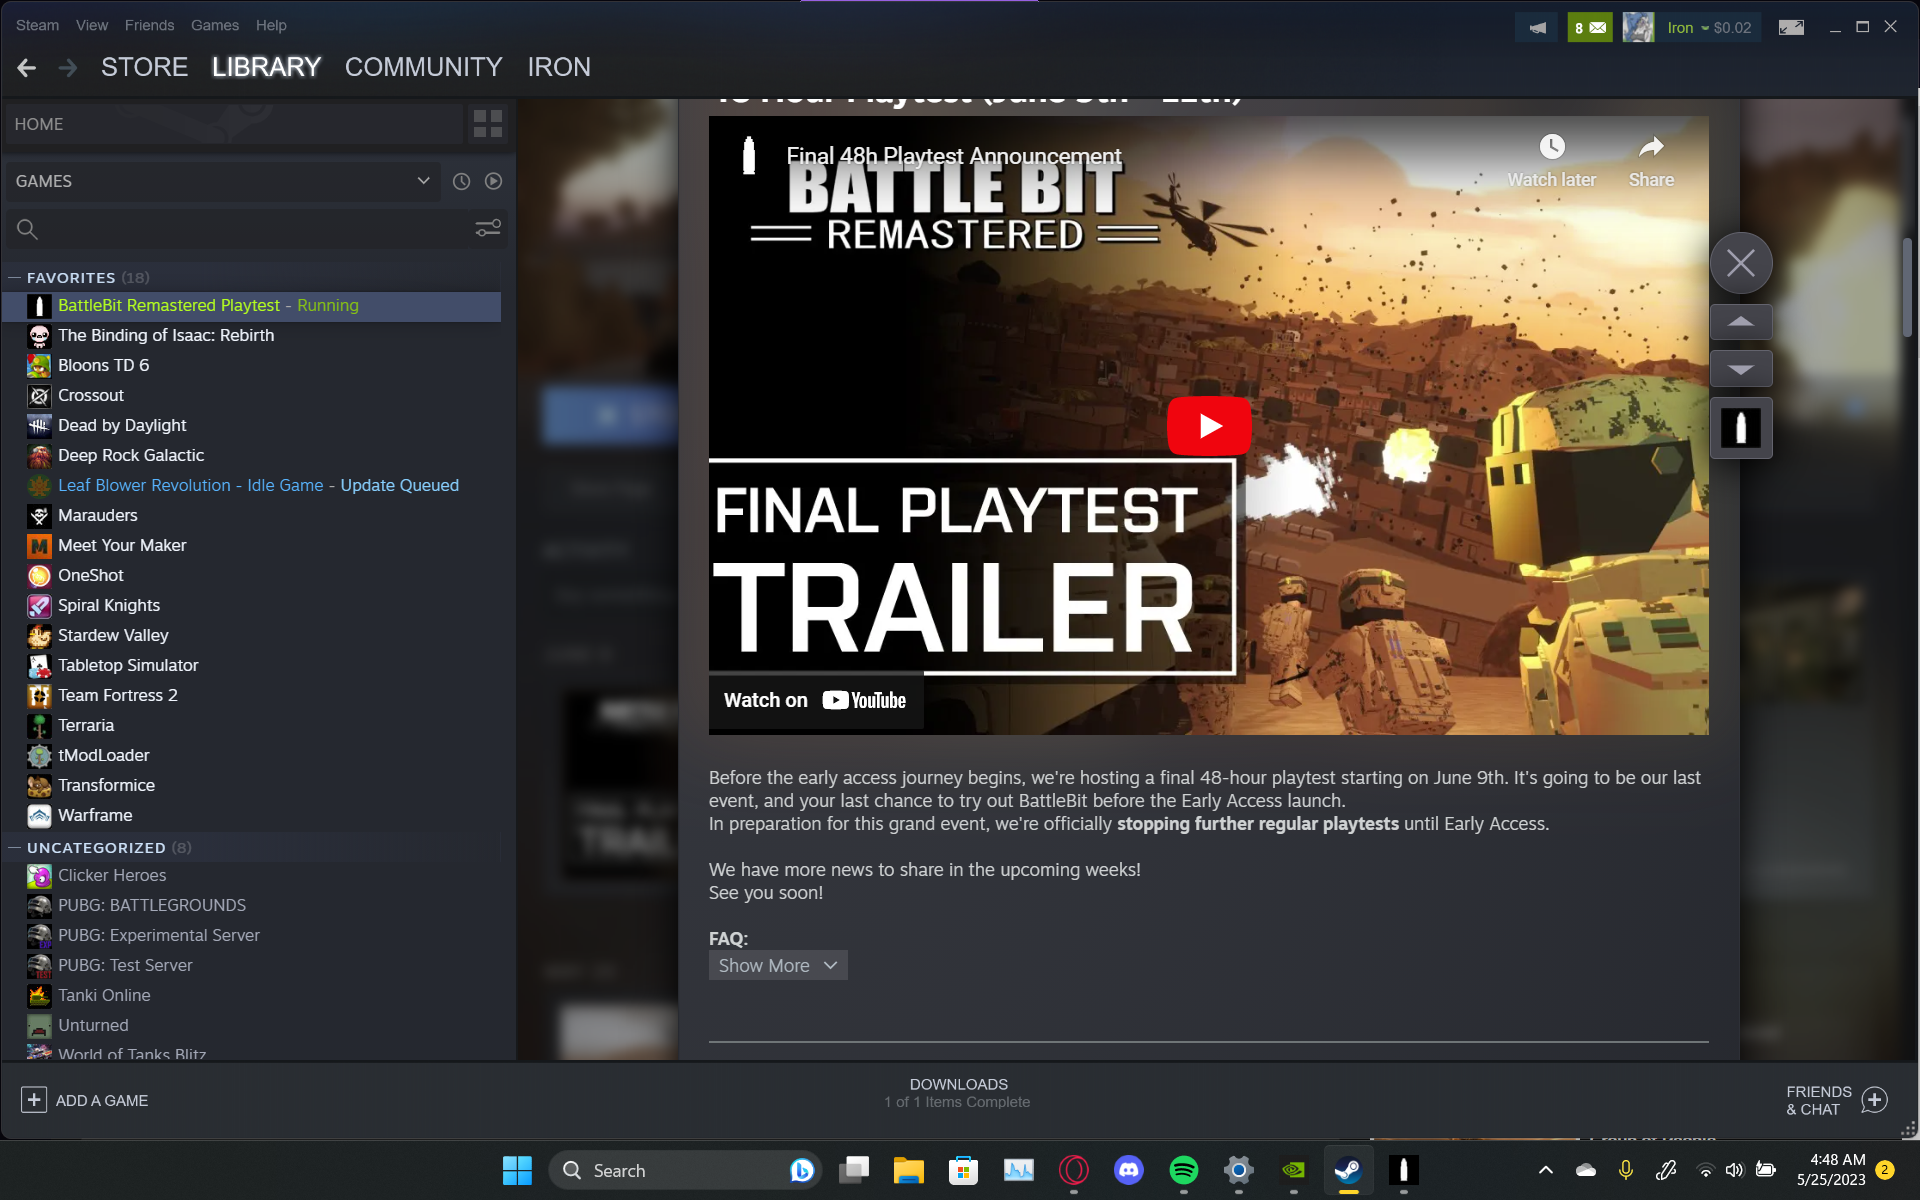The width and height of the screenshot is (1920, 1200).
Task: Open library HOME
Action: coord(234,124)
